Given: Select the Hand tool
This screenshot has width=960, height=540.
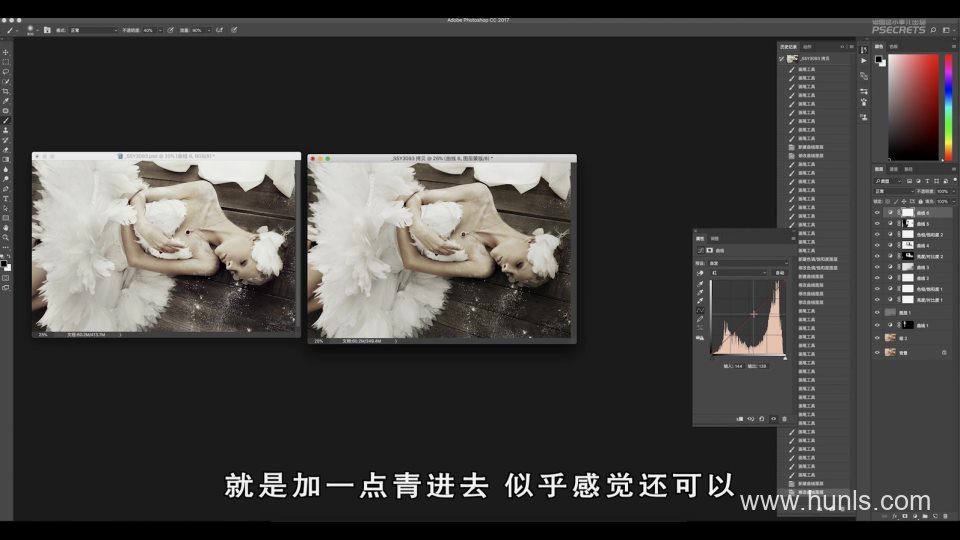Looking at the screenshot, I should pyautogui.click(x=6, y=227).
